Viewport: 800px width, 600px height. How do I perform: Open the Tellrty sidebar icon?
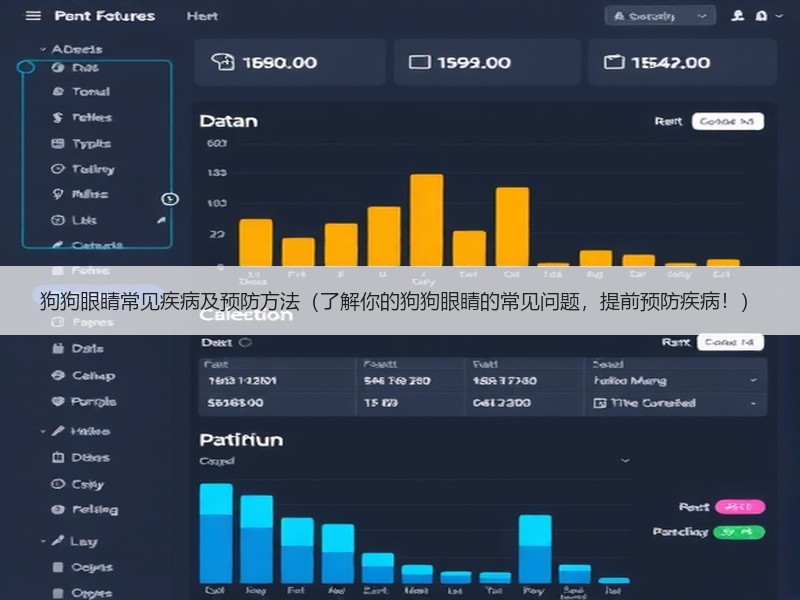click(x=58, y=169)
